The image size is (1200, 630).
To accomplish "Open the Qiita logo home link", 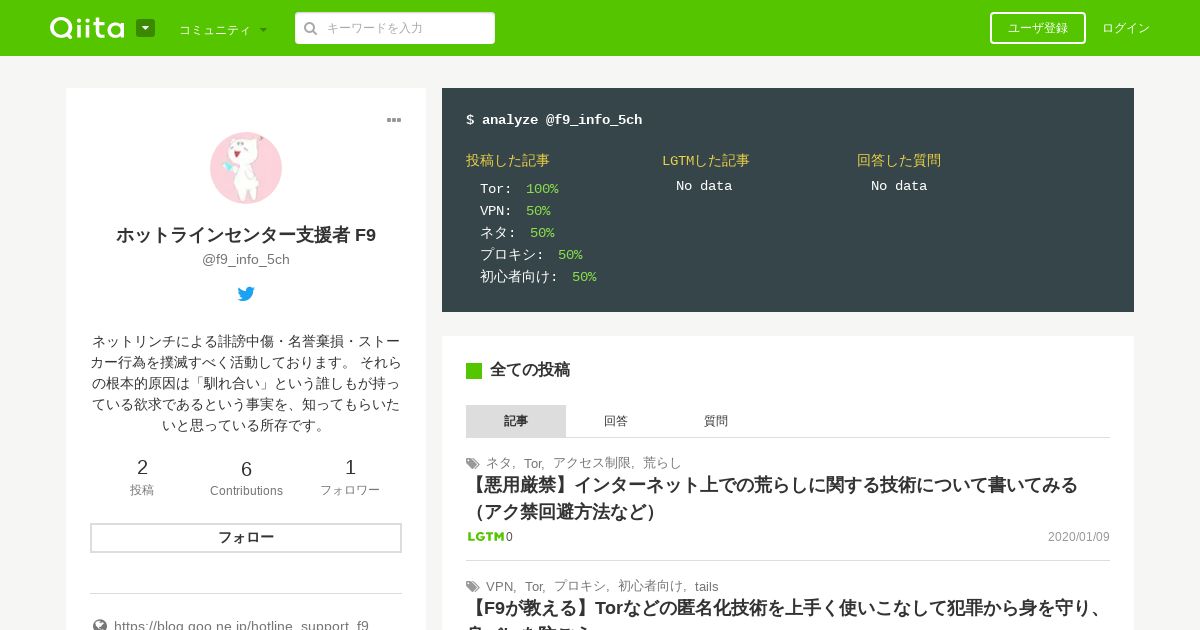I will coord(87,28).
